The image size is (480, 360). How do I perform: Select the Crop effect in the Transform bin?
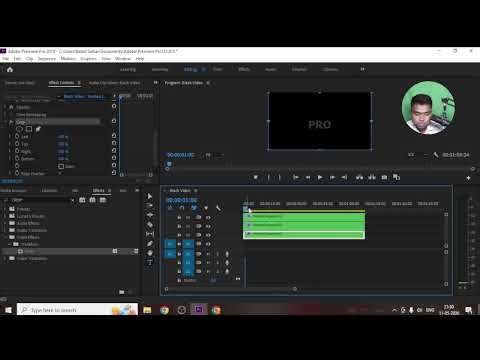click(29, 251)
